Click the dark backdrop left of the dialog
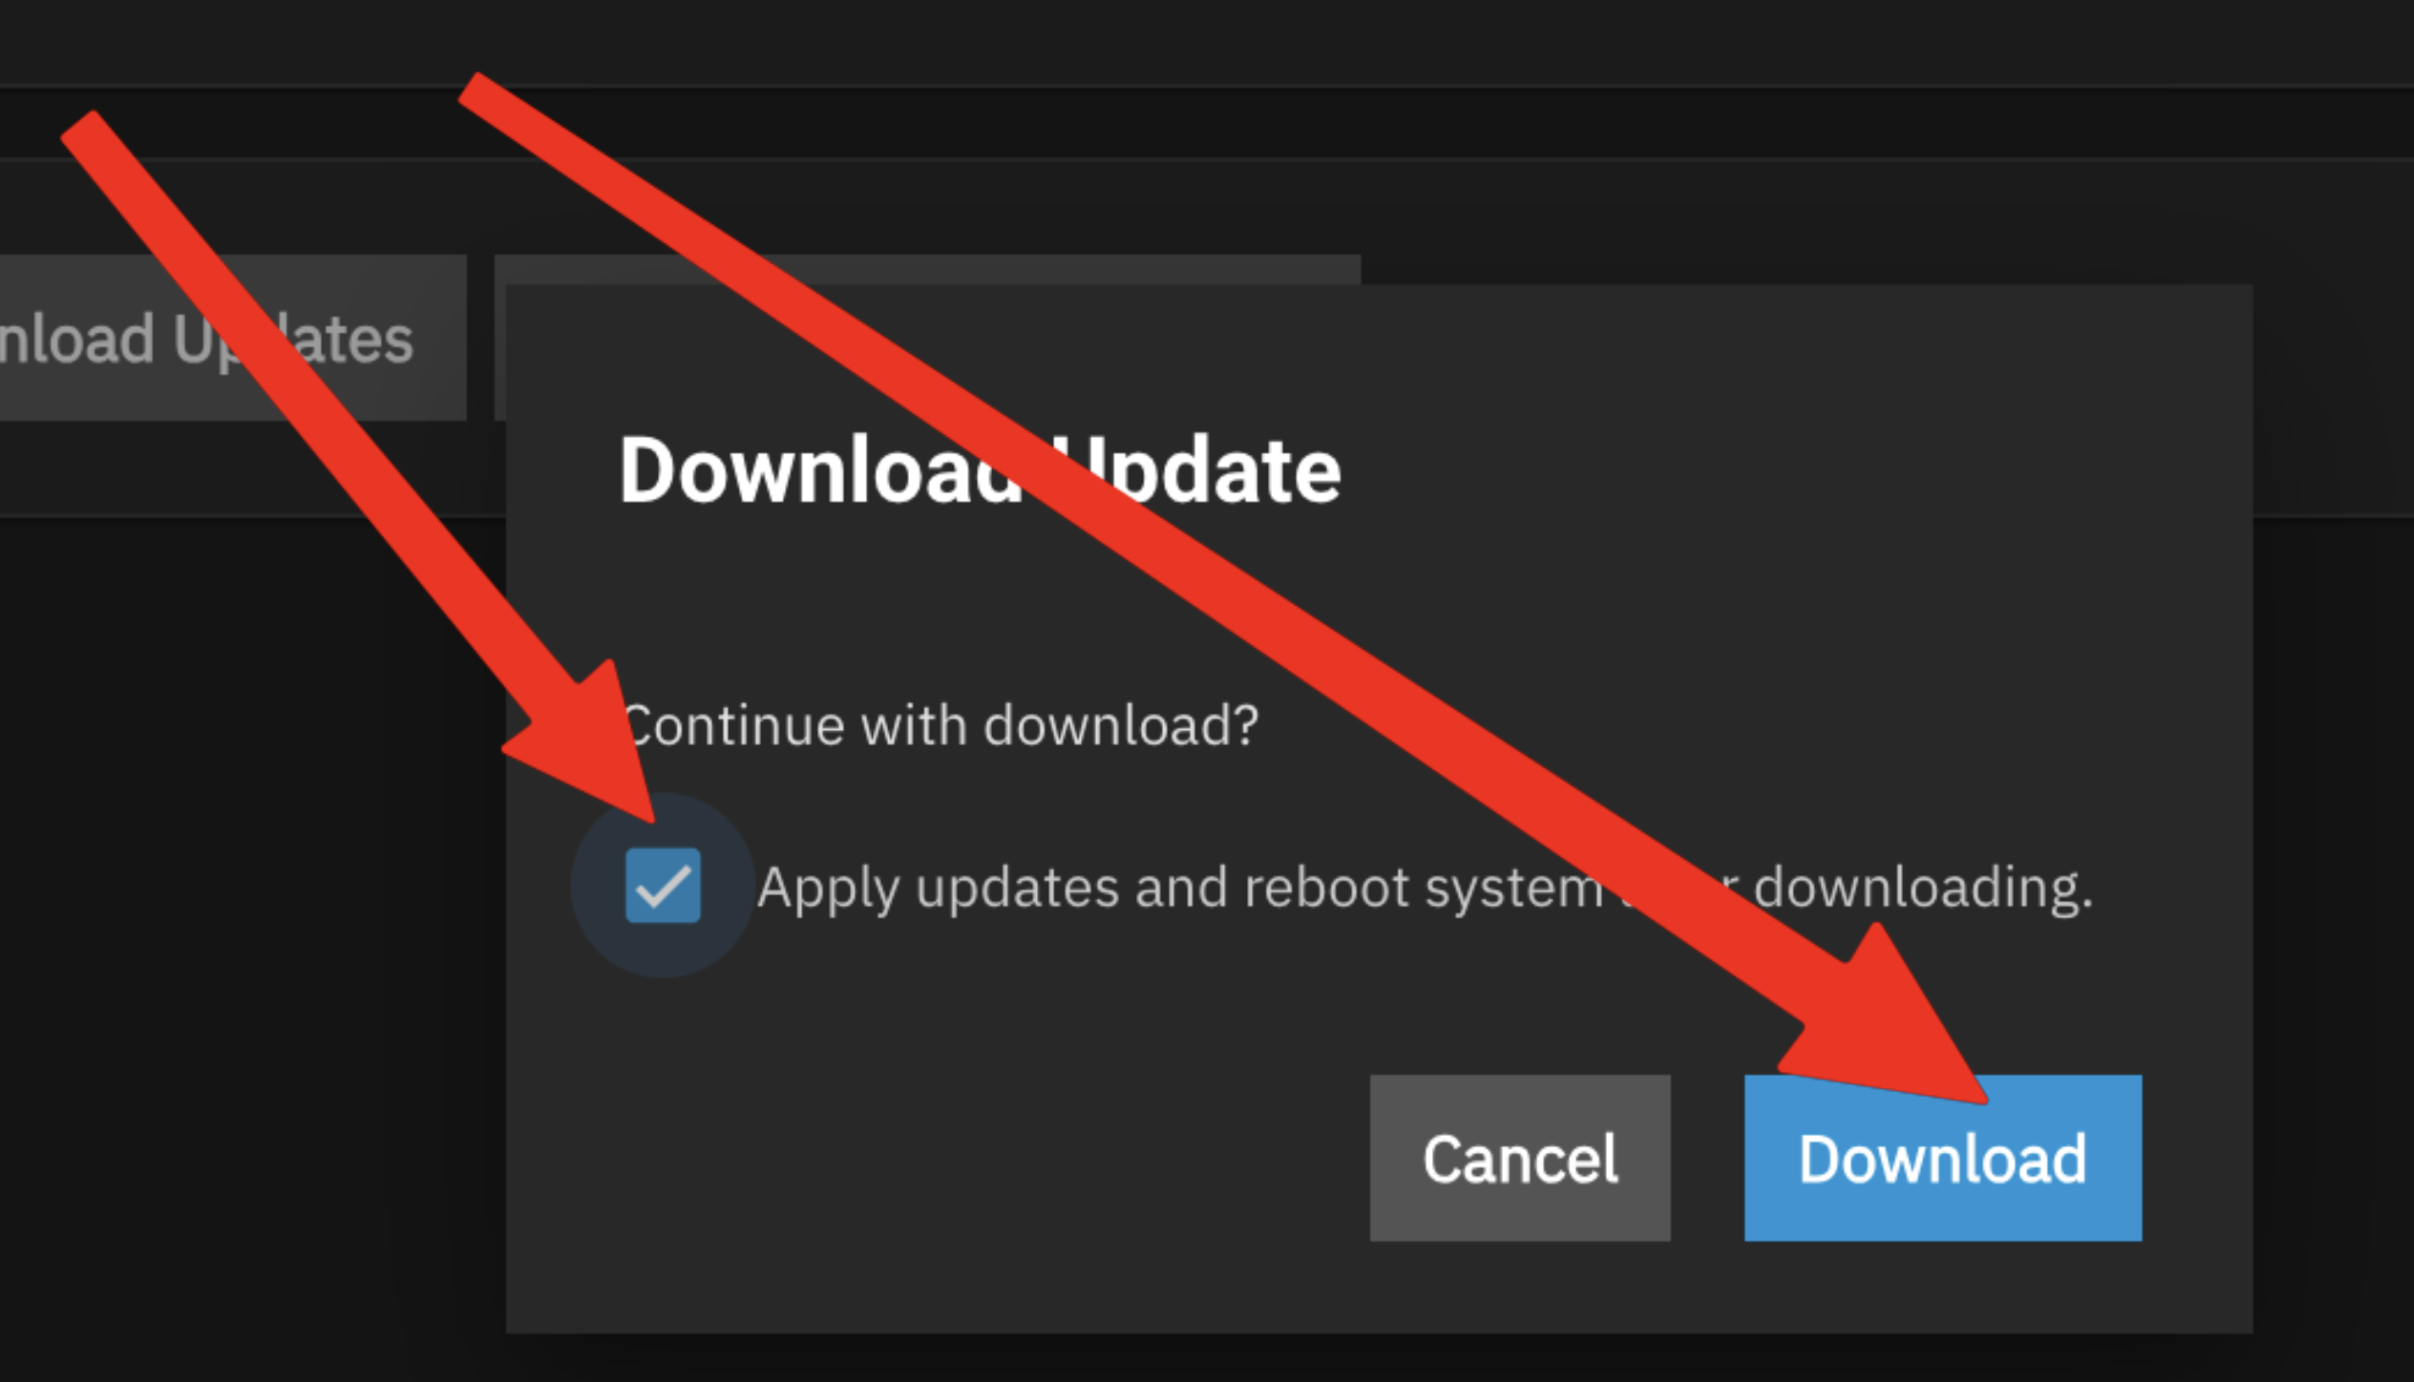 click(250, 900)
